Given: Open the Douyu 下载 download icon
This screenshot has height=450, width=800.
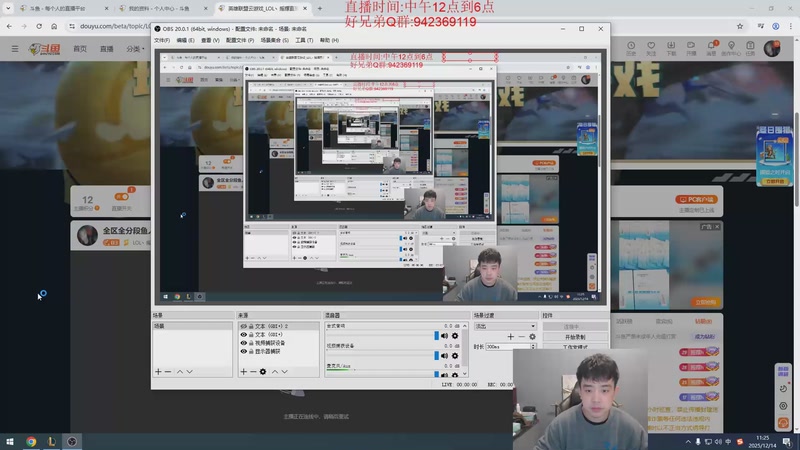Looking at the screenshot, I should coord(671,48).
